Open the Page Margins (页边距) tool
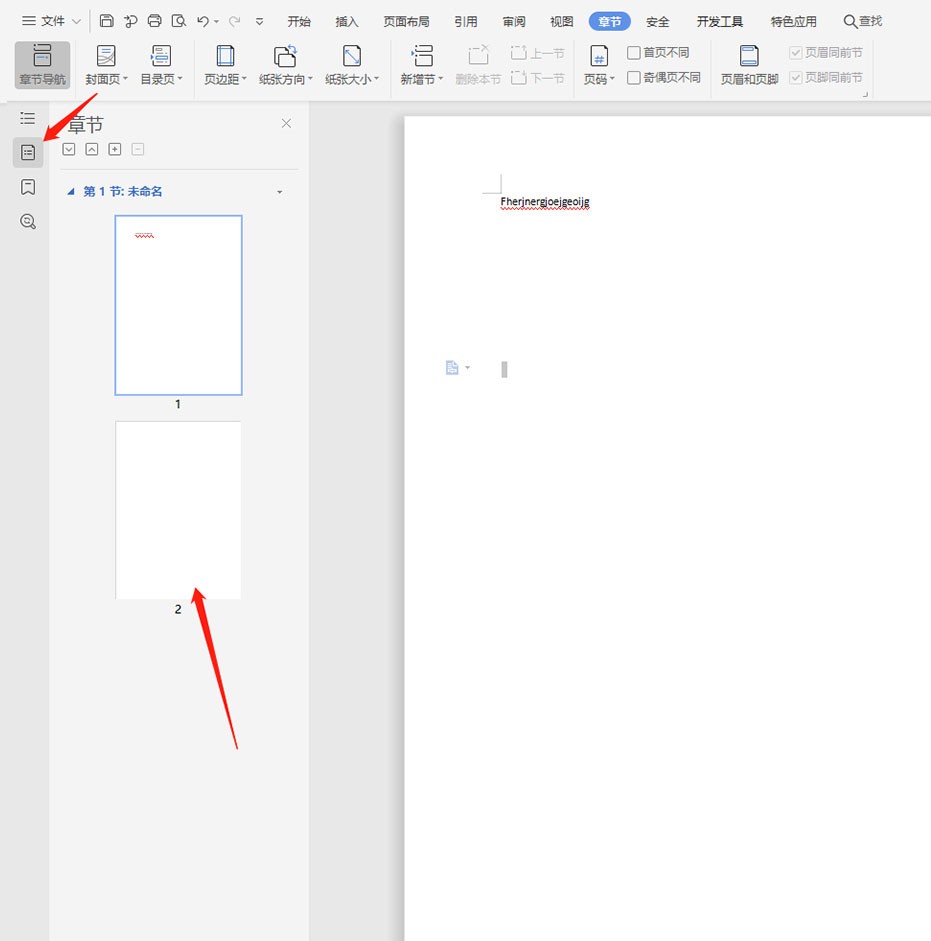Viewport: 931px width, 941px height. click(x=225, y=65)
